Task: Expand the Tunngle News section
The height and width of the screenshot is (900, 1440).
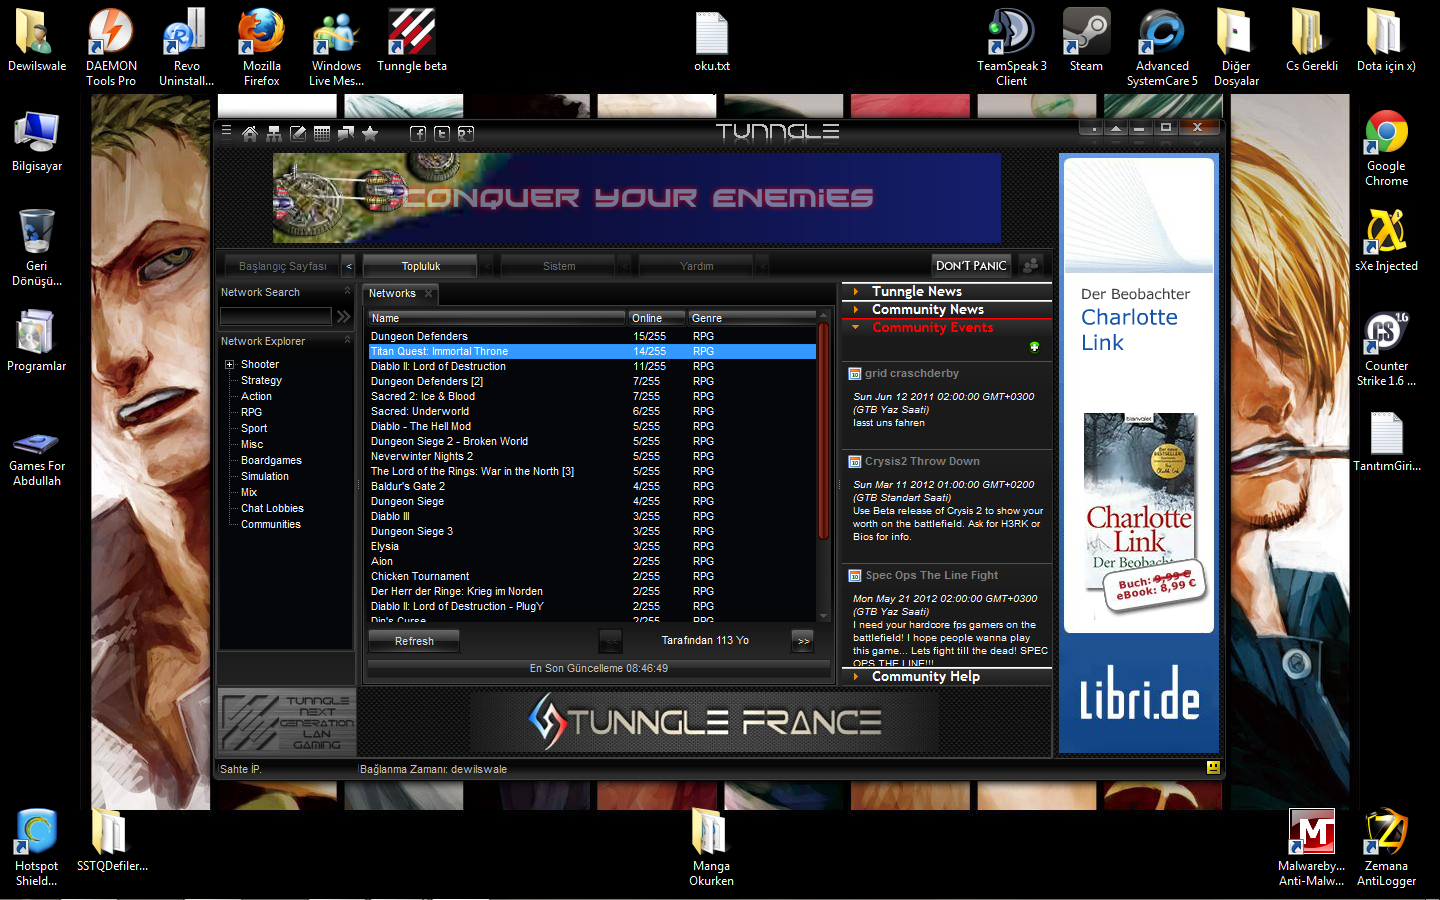Action: (x=947, y=291)
